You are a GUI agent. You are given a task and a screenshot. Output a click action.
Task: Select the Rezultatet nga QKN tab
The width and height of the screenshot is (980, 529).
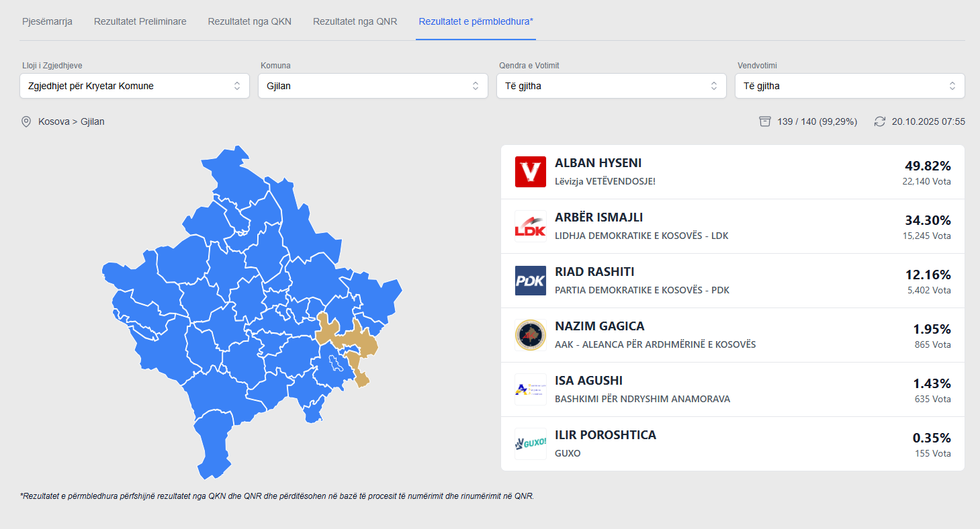pyautogui.click(x=249, y=21)
